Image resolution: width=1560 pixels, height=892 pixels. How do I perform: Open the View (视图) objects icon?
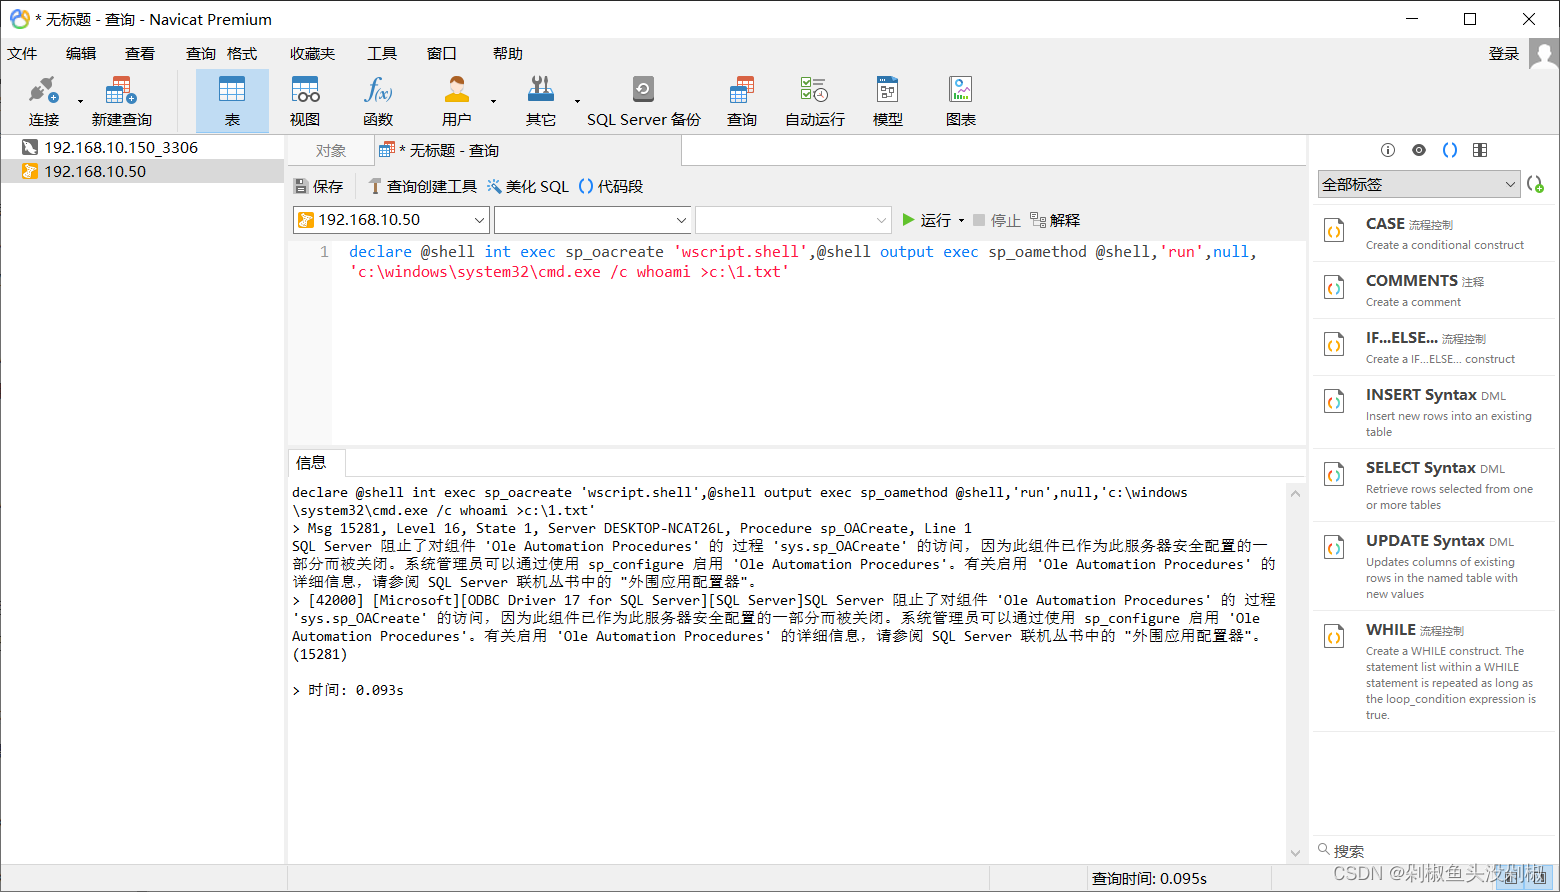tap(305, 101)
